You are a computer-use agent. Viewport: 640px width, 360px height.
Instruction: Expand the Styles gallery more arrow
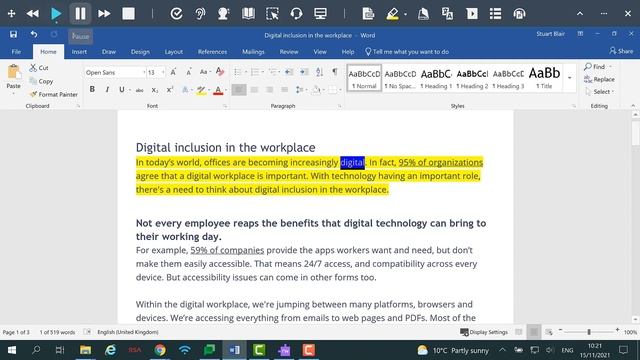point(569,78)
